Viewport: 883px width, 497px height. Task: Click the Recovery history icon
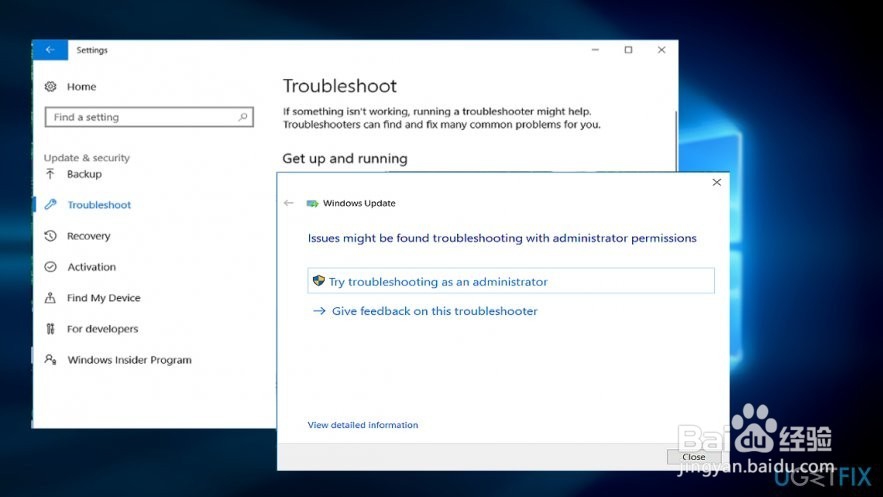51,235
